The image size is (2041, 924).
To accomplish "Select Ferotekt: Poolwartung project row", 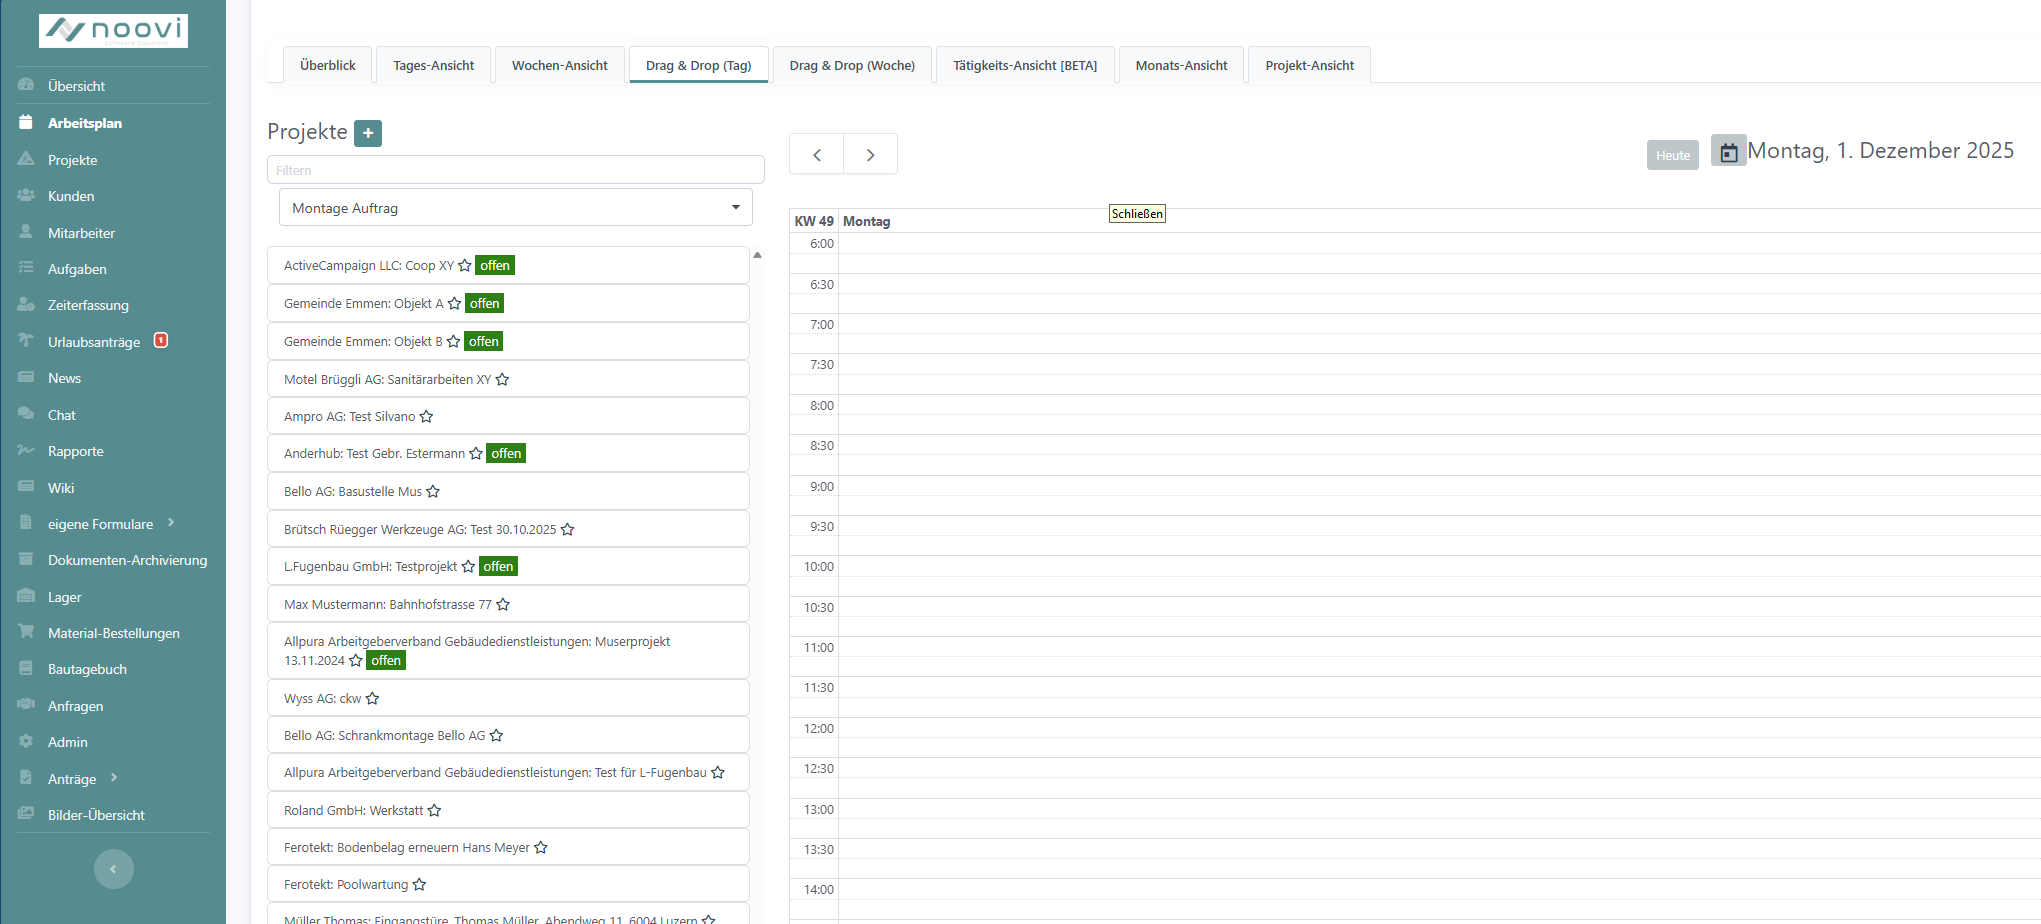I will 508,884.
